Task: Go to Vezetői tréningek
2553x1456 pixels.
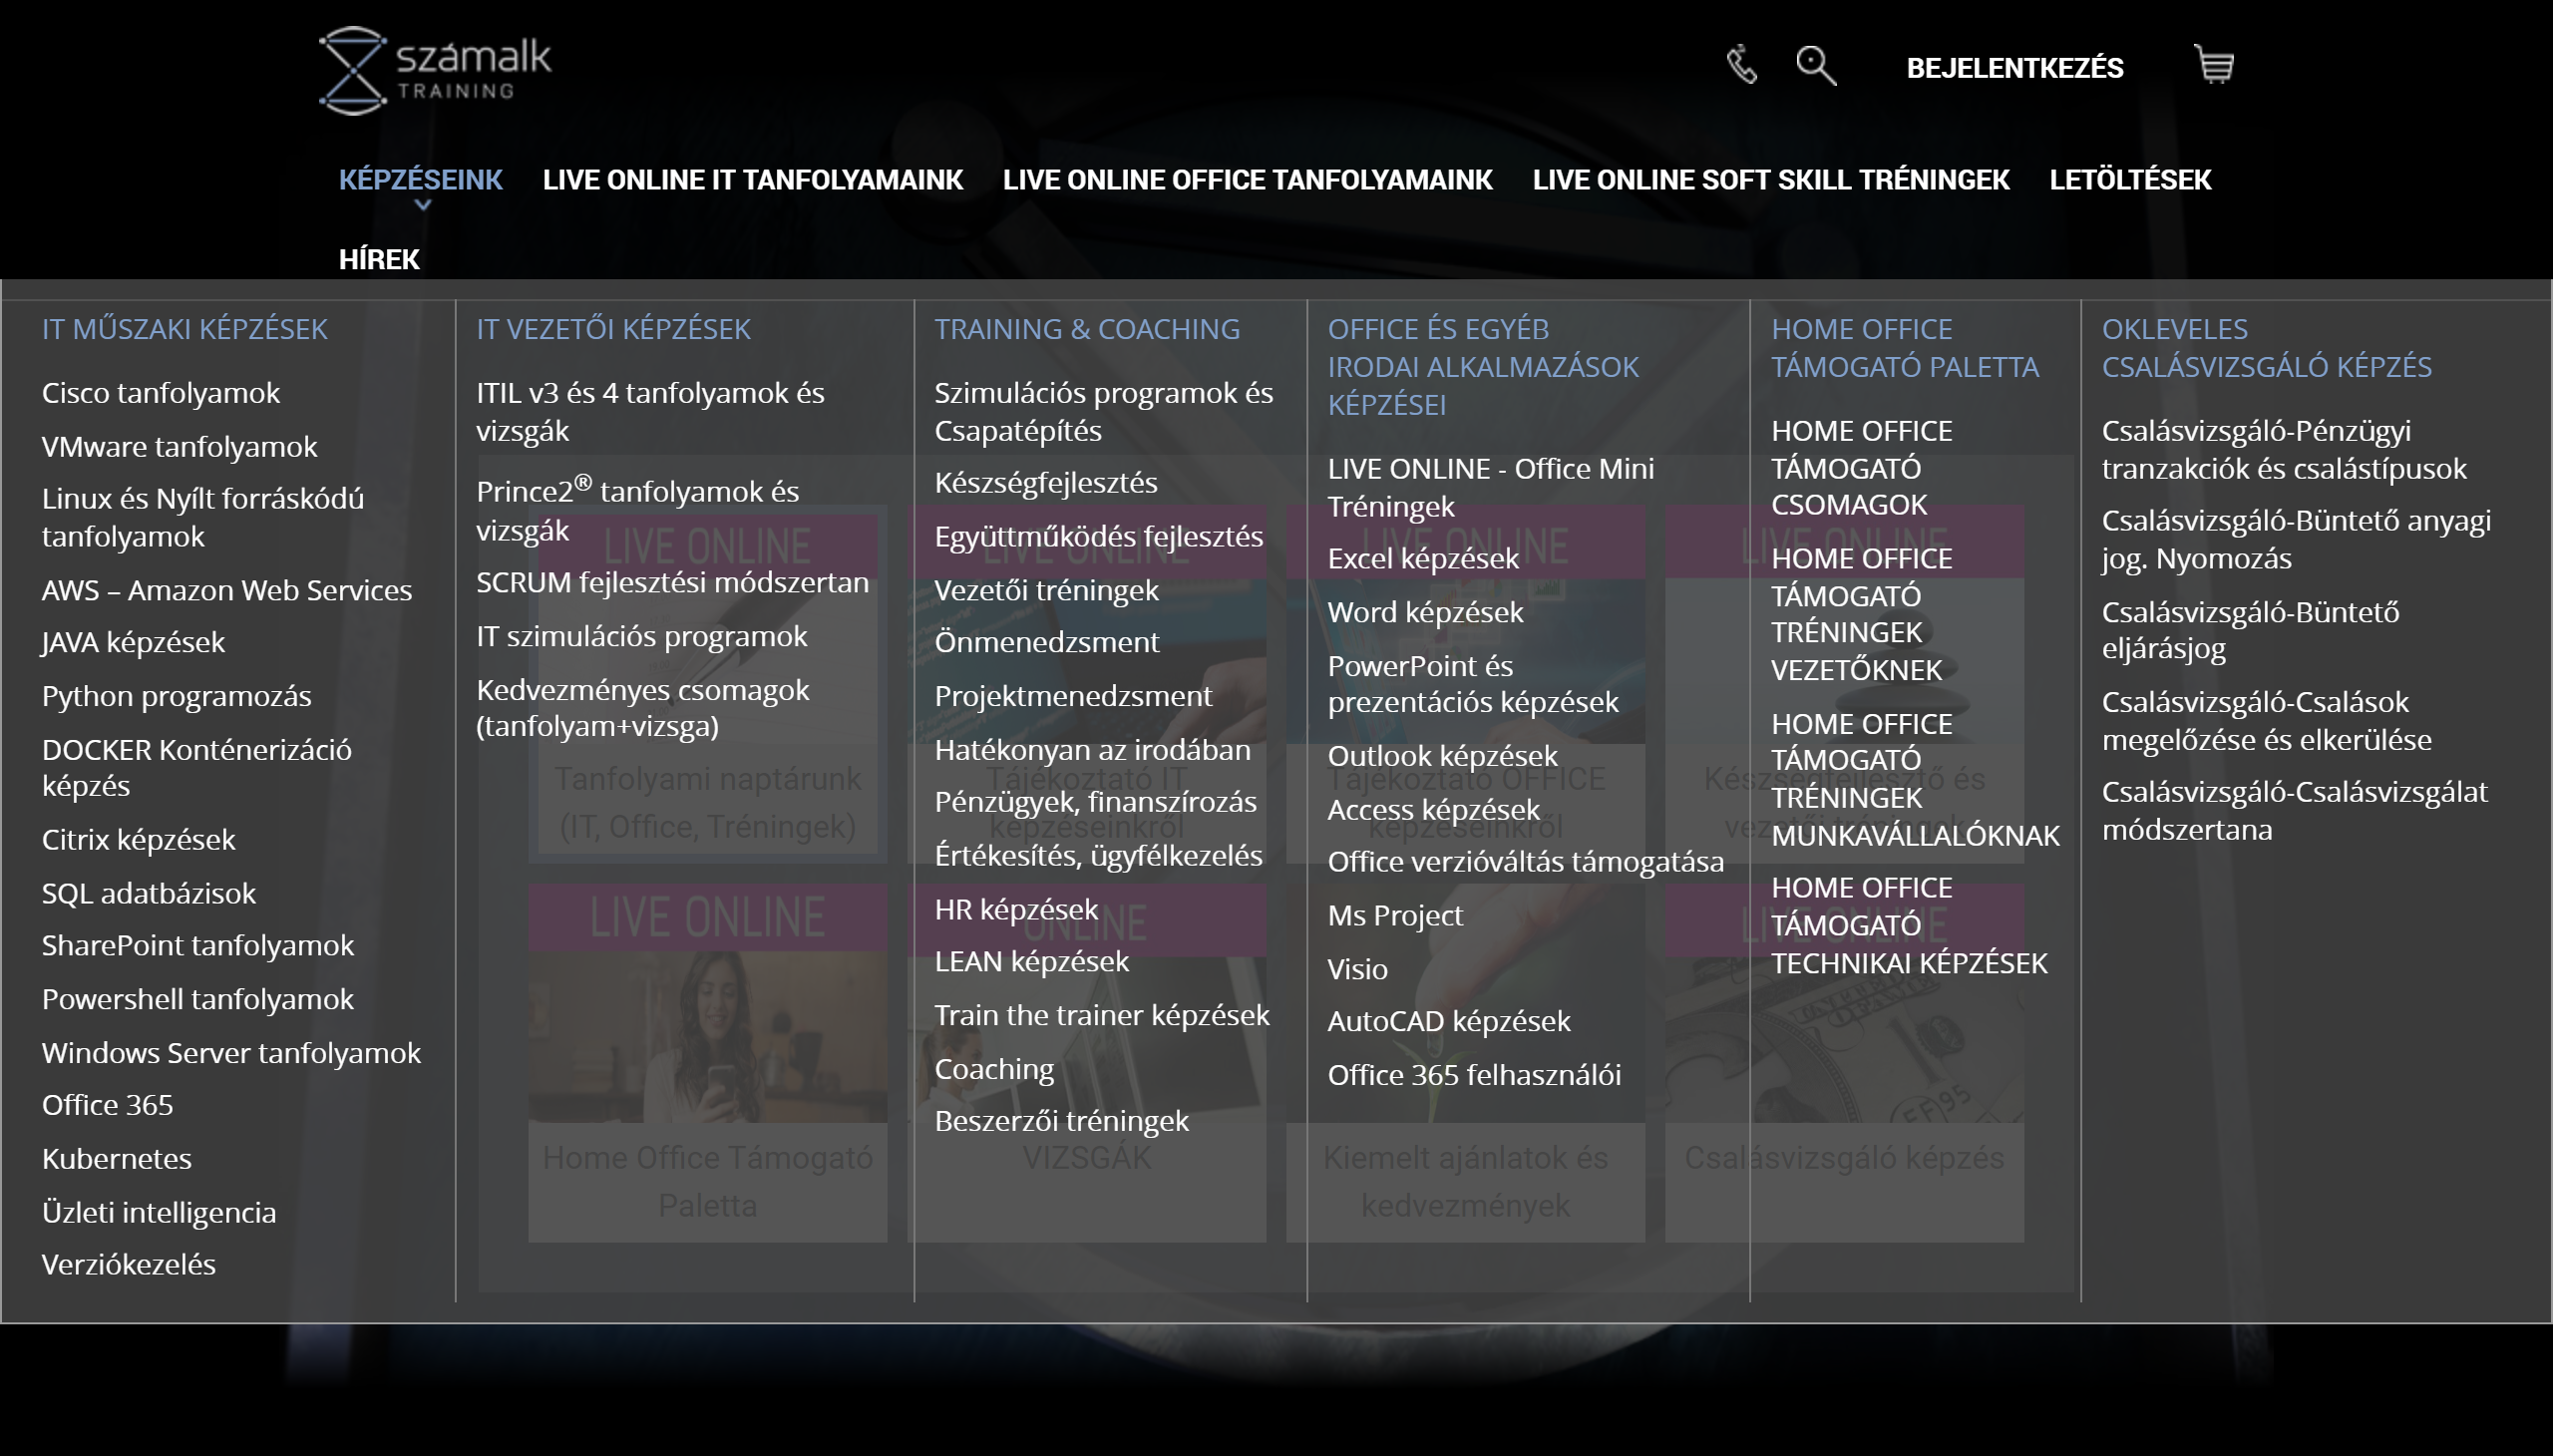Action: click(x=1047, y=591)
